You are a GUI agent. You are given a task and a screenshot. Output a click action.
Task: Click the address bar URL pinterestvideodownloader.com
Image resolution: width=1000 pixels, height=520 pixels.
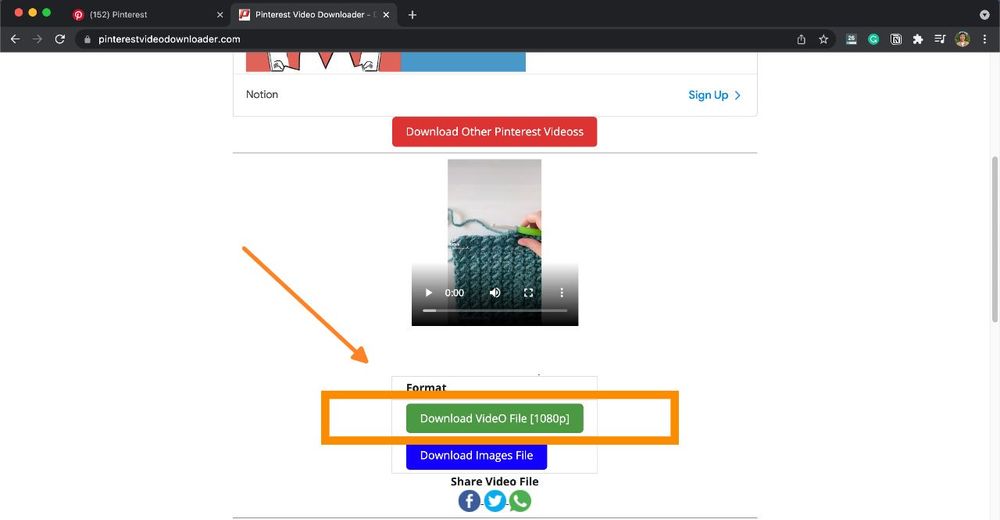pyautogui.click(x=169, y=40)
